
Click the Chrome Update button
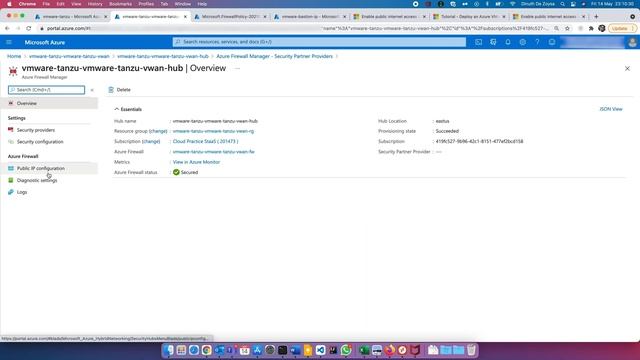[622, 29]
